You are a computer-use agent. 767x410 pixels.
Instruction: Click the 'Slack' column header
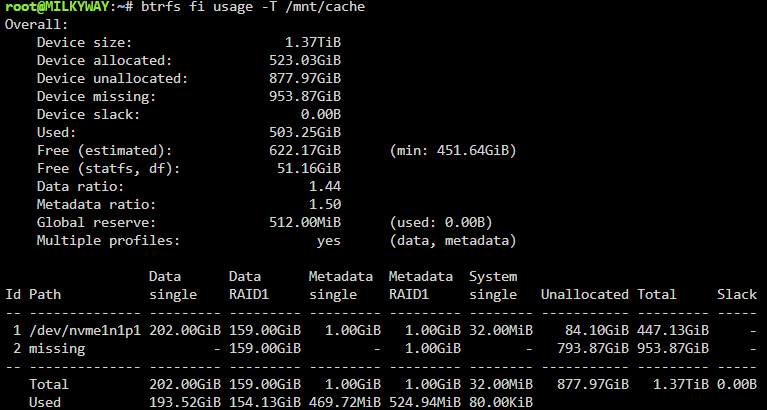tap(737, 295)
